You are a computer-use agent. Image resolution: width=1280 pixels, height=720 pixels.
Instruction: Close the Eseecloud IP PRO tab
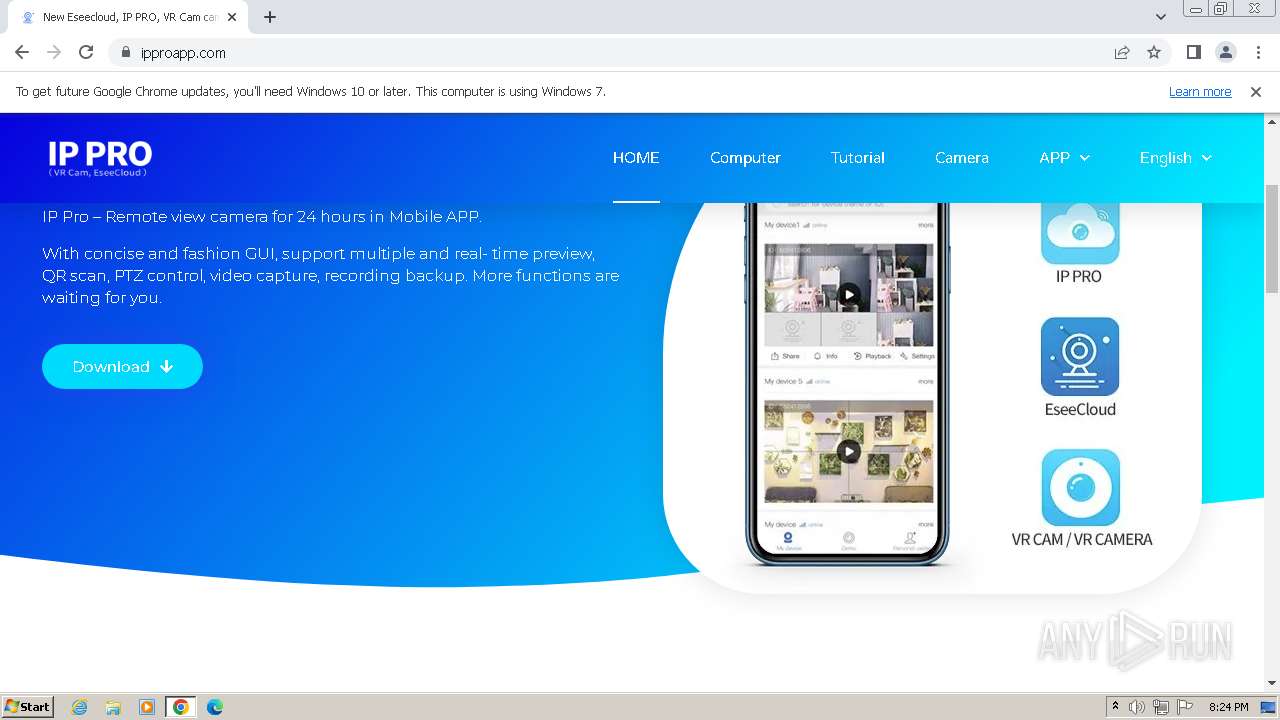pos(232,17)
